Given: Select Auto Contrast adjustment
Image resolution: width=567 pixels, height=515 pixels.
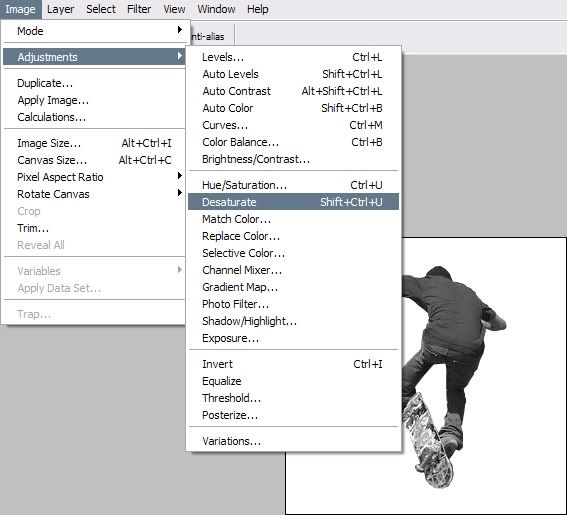Looking at the screenshot, I should click(x=293, y=91).
